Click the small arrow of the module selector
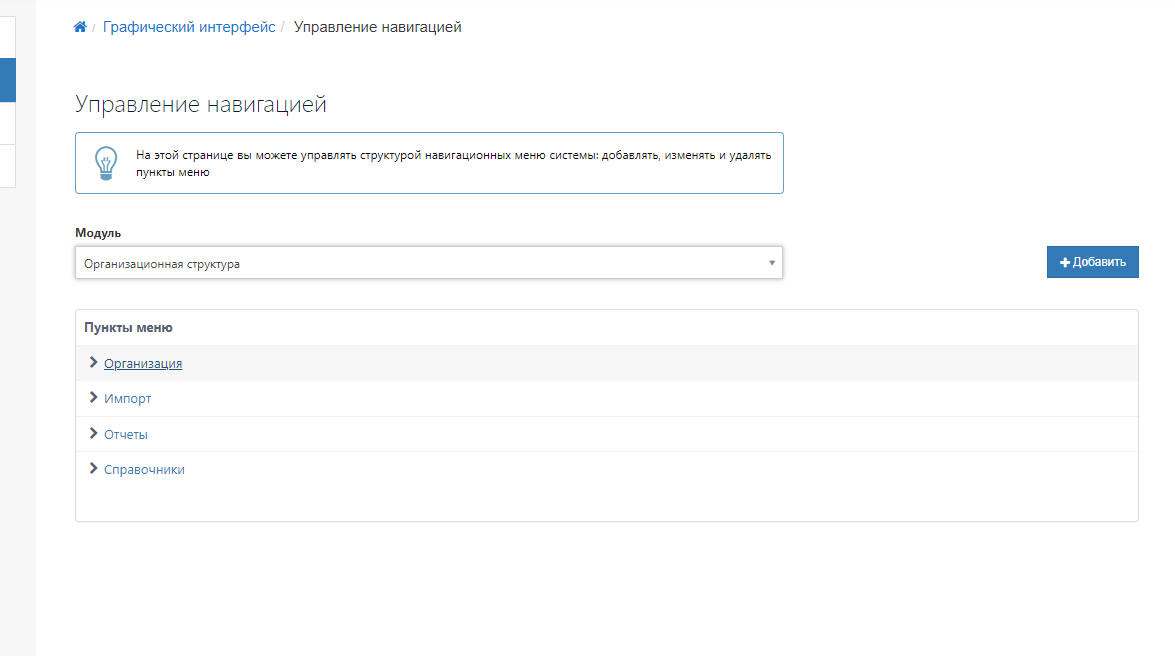Screen dimensions: 1175x656 [771, 264]
